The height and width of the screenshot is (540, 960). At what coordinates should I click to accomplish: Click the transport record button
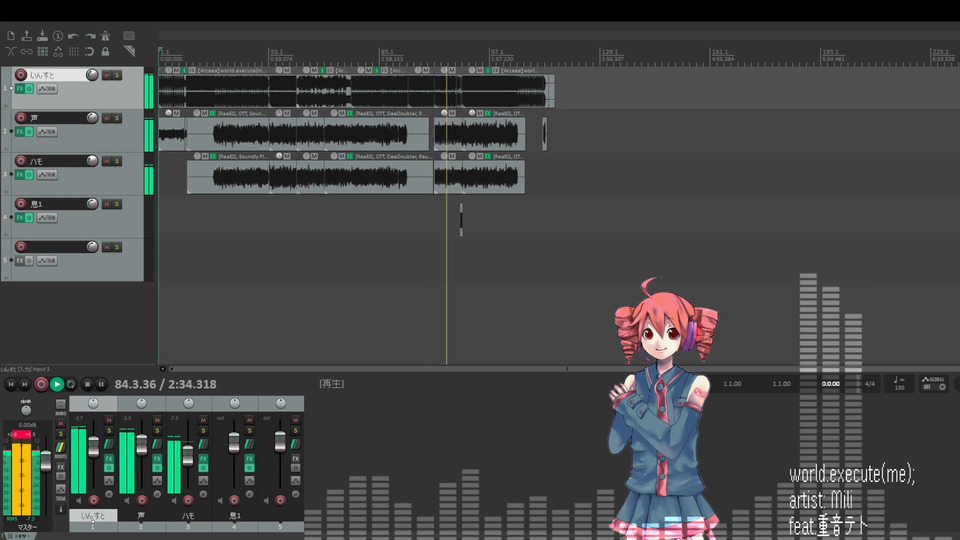[x=41, y=384]
